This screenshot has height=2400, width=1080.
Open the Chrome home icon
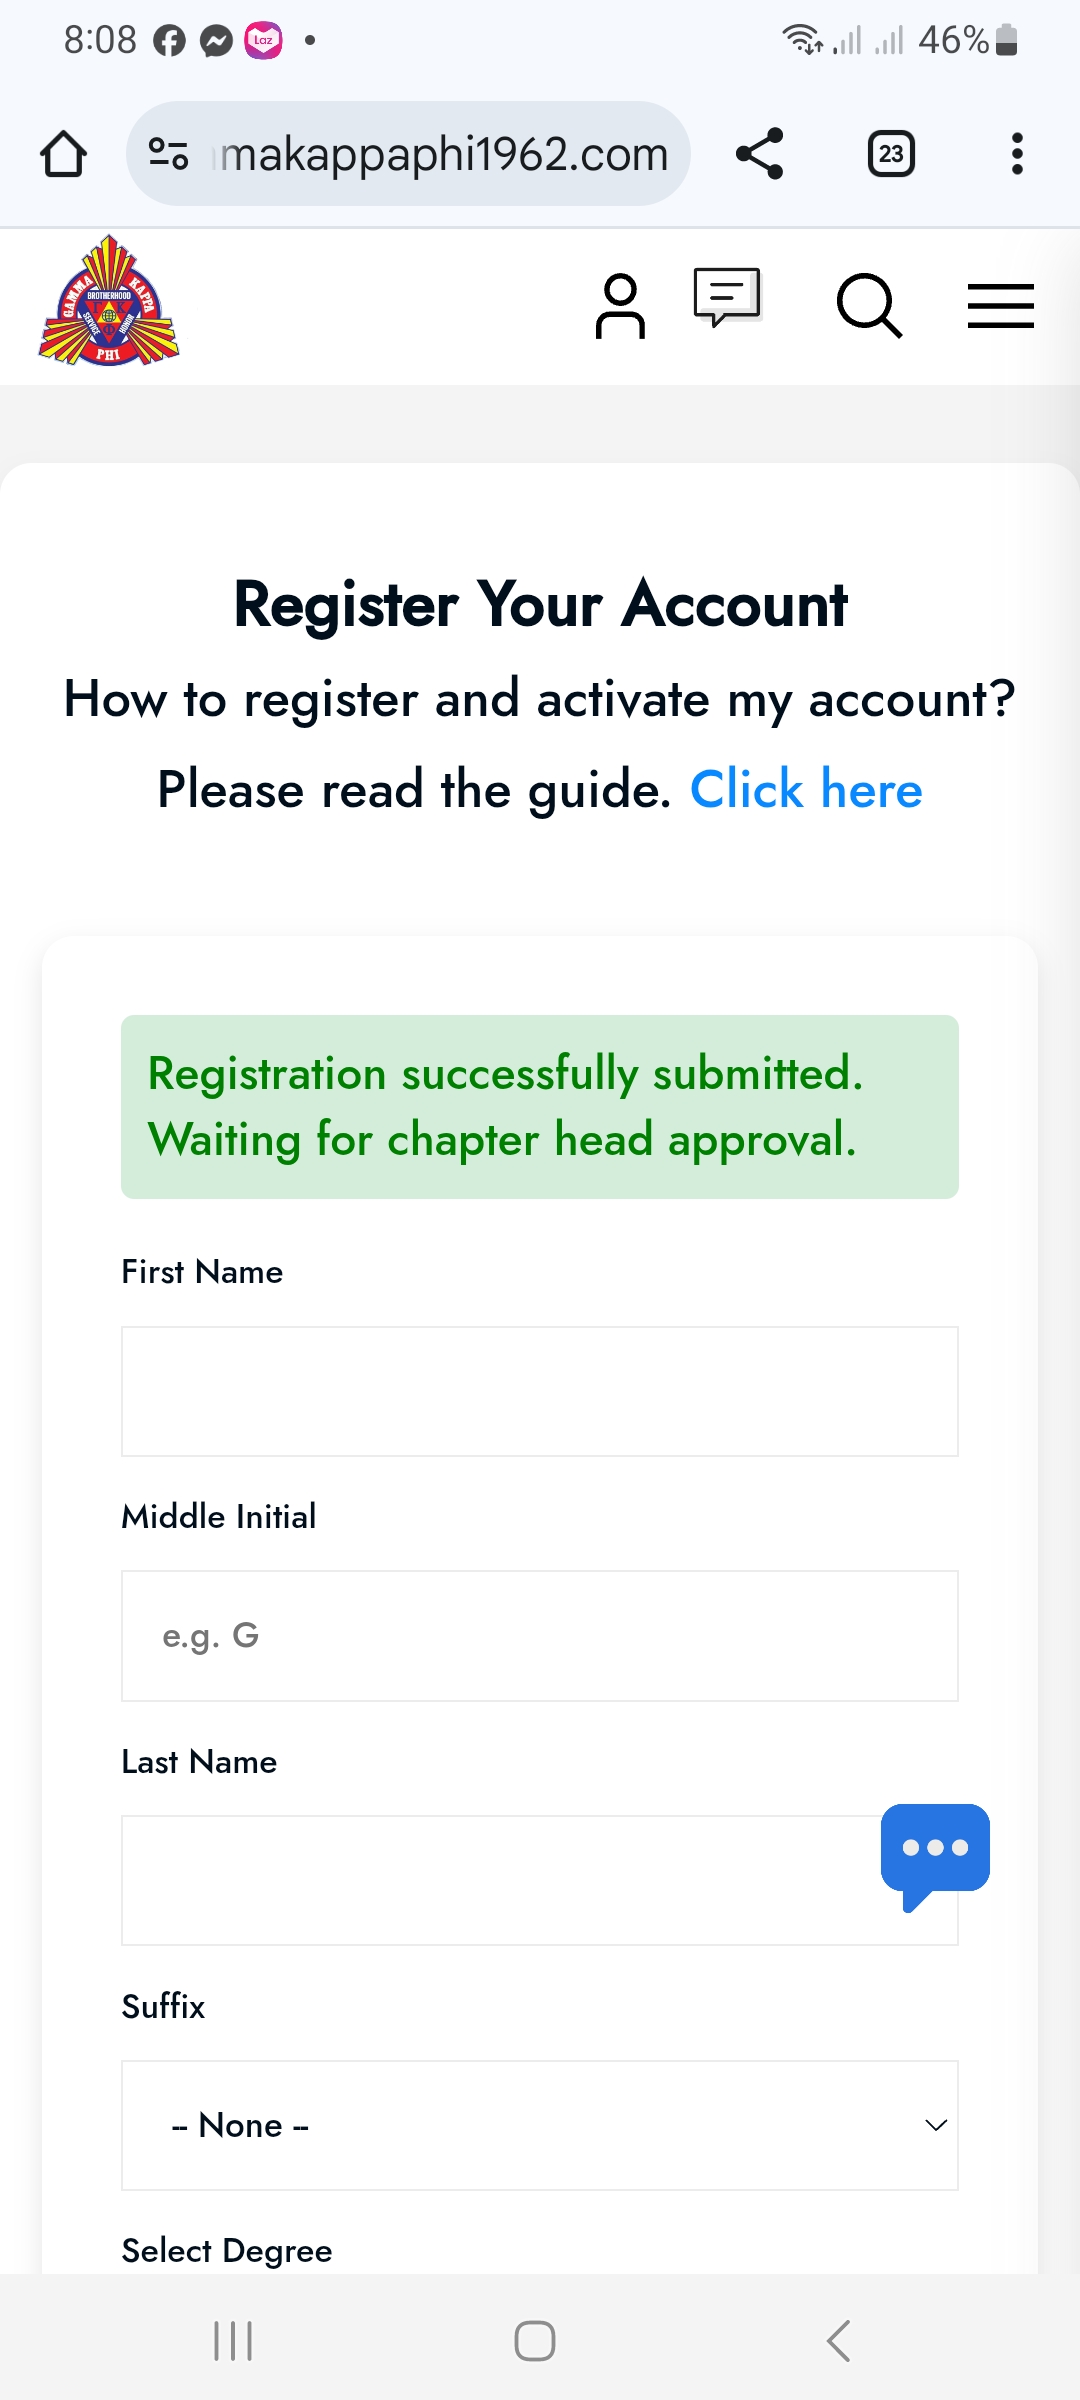(x=62, y=153)
